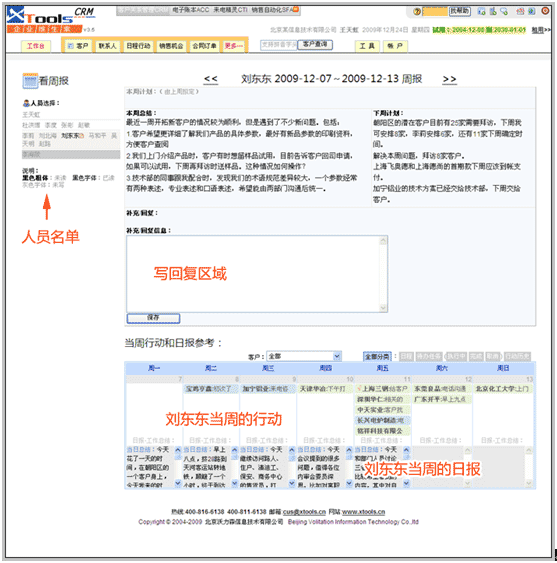Click the first document icon after 找帮助
Image resolution: width=557 pixels, height=563 pixels.
pyautogui.click(x=481, y=11)
